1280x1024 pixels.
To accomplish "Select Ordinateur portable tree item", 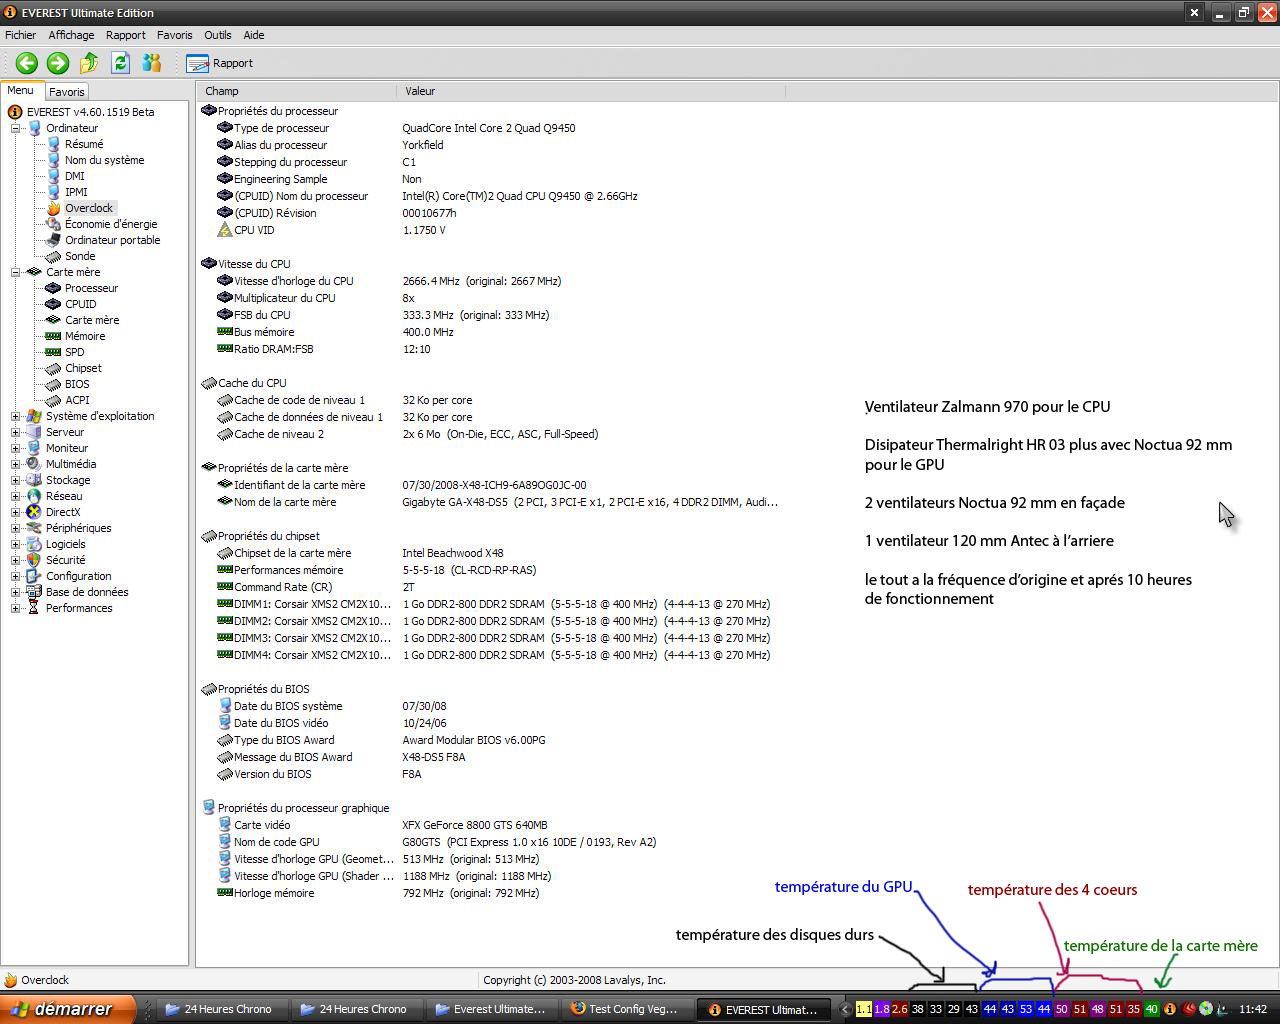I will coord(112,240).
